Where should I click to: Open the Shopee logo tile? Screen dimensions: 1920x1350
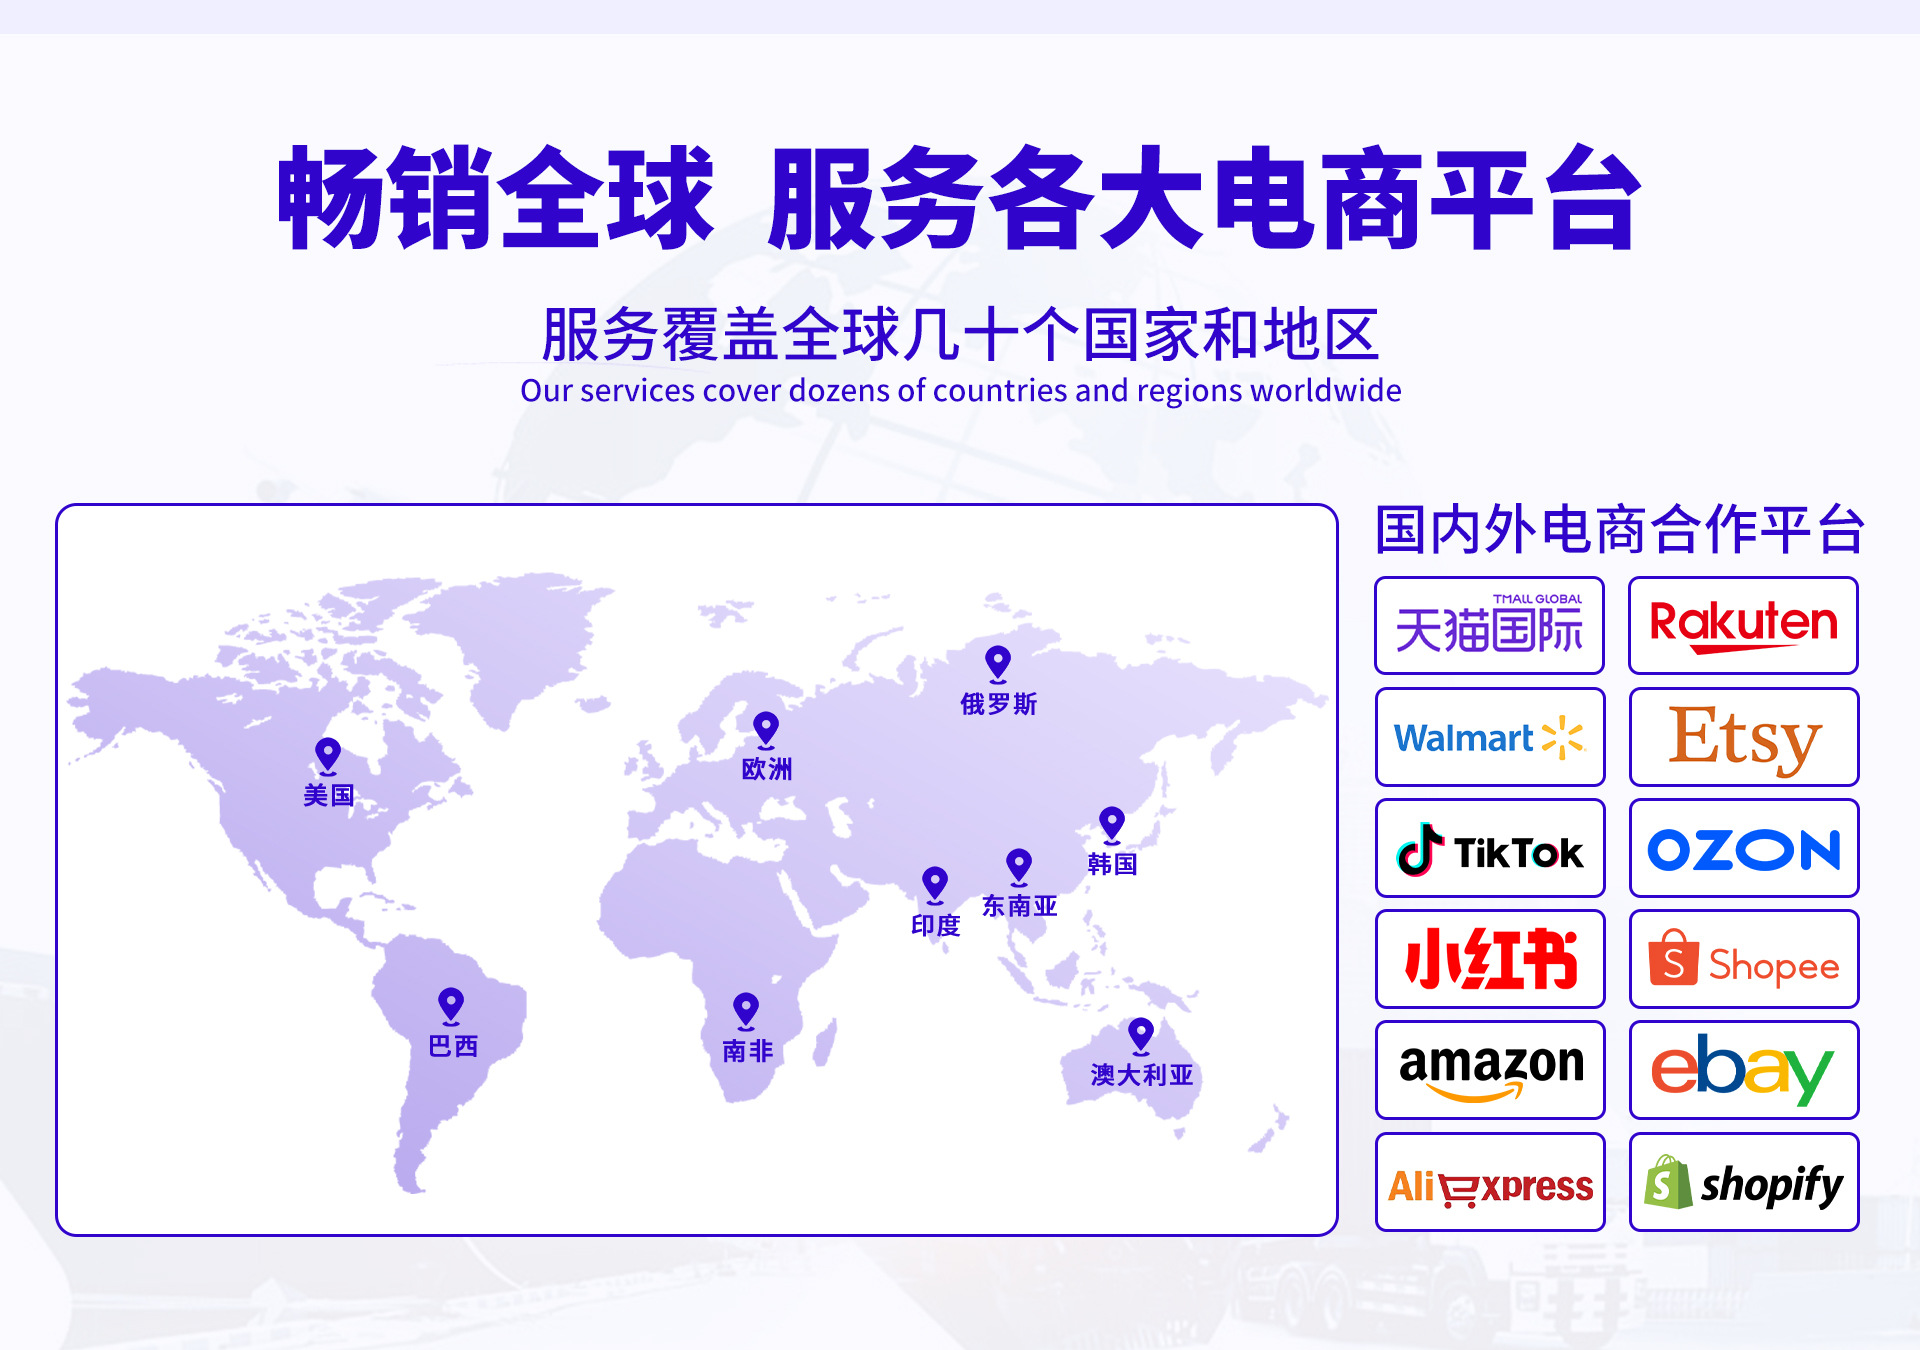coord(1743,959)
